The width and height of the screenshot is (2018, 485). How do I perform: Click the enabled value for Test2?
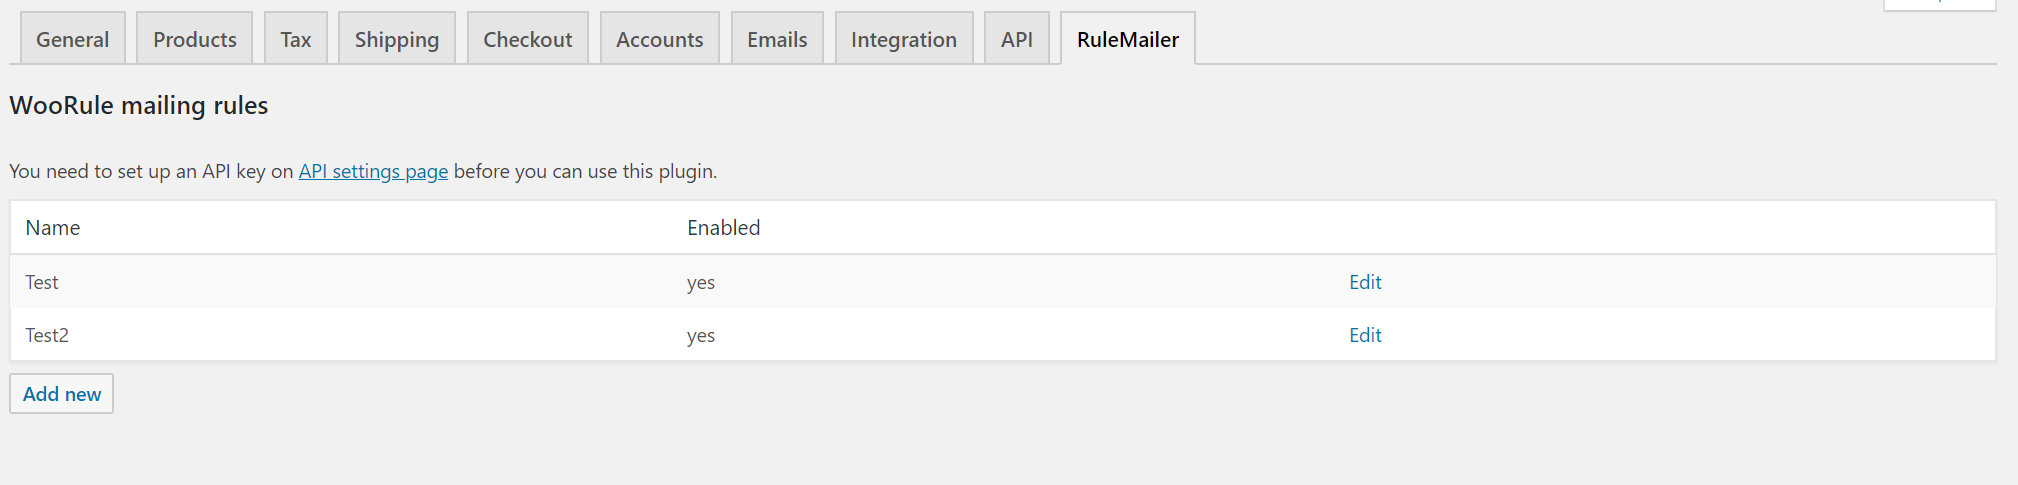click(701, 335)
